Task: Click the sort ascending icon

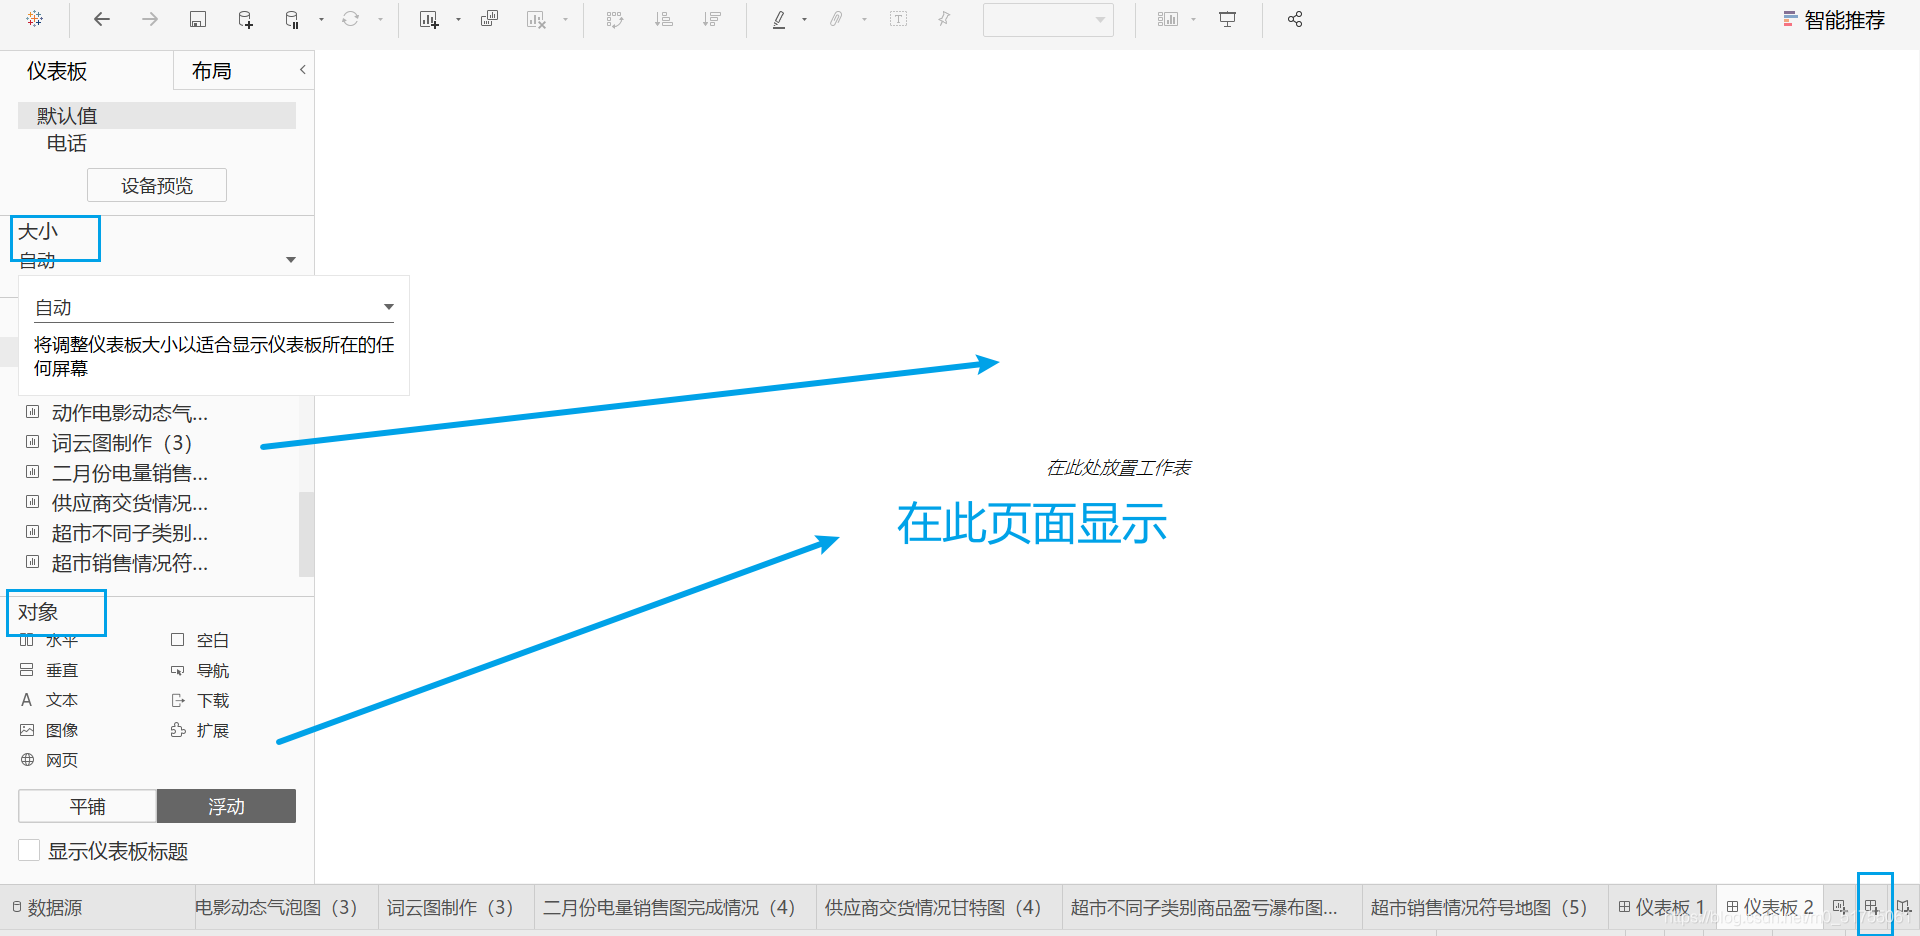Action: pyautogui.click(x=663, y=19)
